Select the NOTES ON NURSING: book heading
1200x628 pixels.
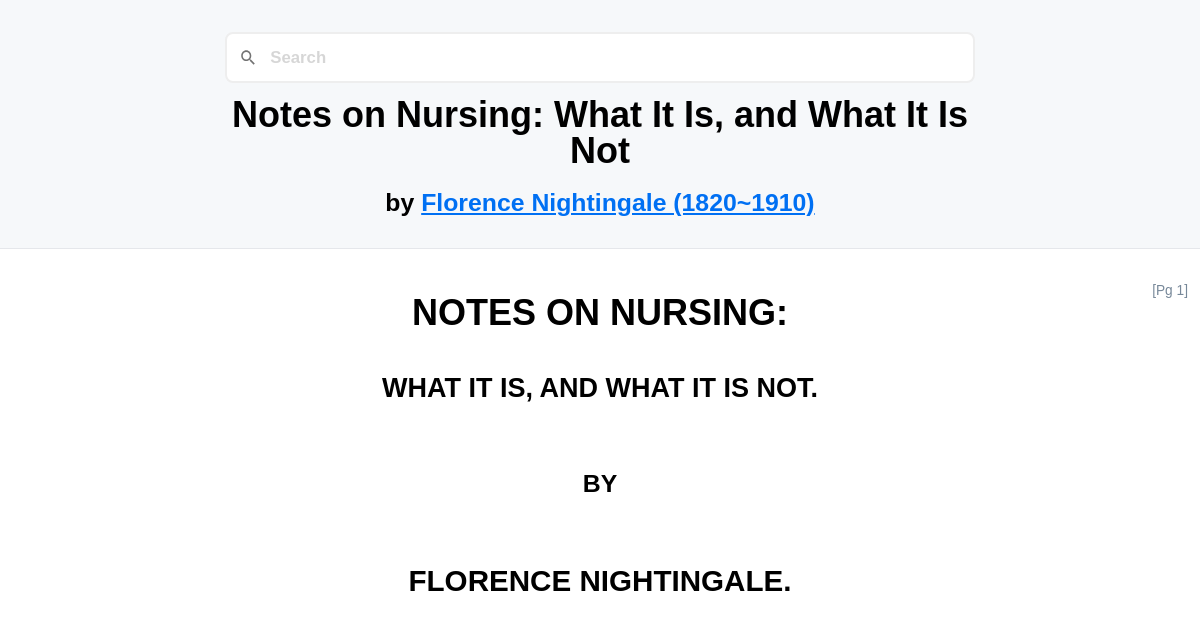[600, 312]
